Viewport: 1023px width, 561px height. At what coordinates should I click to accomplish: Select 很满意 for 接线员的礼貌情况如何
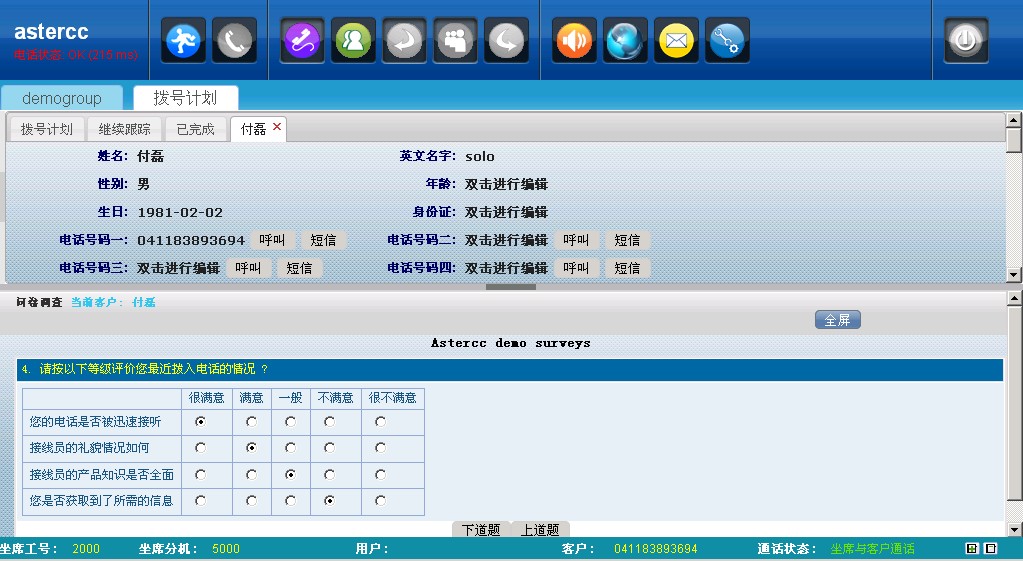(201, 448)
